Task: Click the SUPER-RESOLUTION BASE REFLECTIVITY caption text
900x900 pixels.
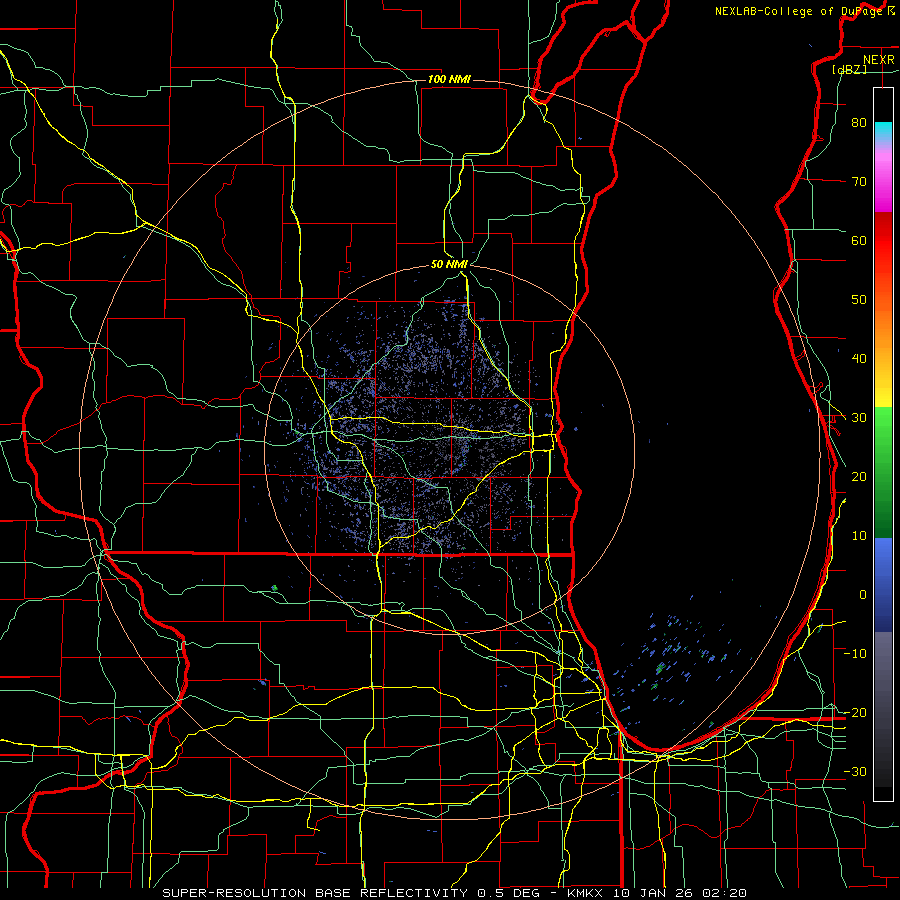Action: coord(315,893)
